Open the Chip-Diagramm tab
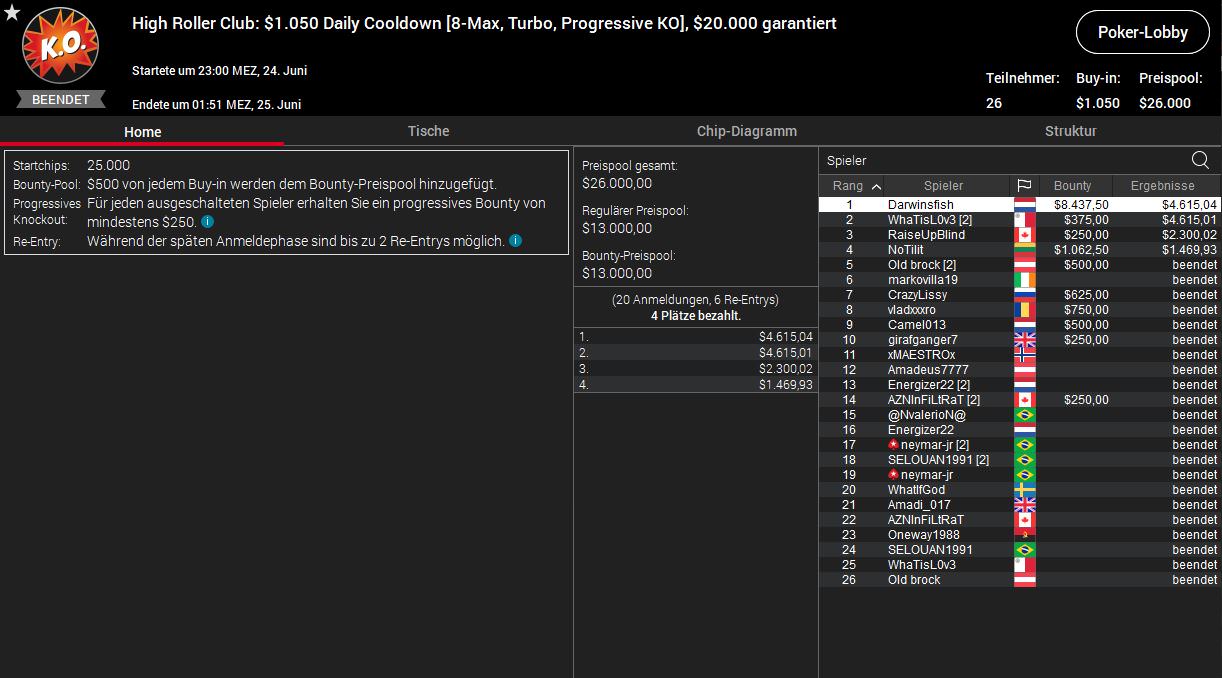Screen dimensions: 1222x678 746,131
